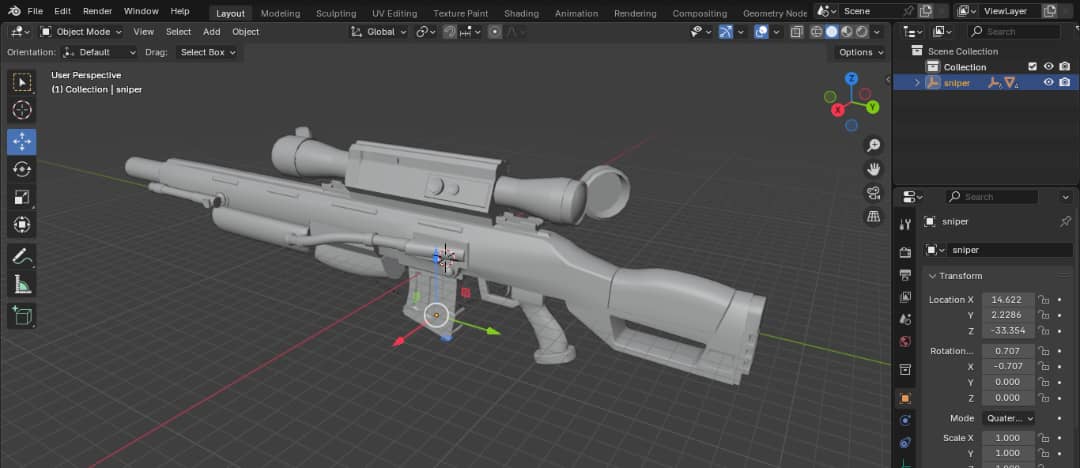1080x468 pixels.
Task: Click the green Y axis gizmo ball
Action: pos(873,107)
